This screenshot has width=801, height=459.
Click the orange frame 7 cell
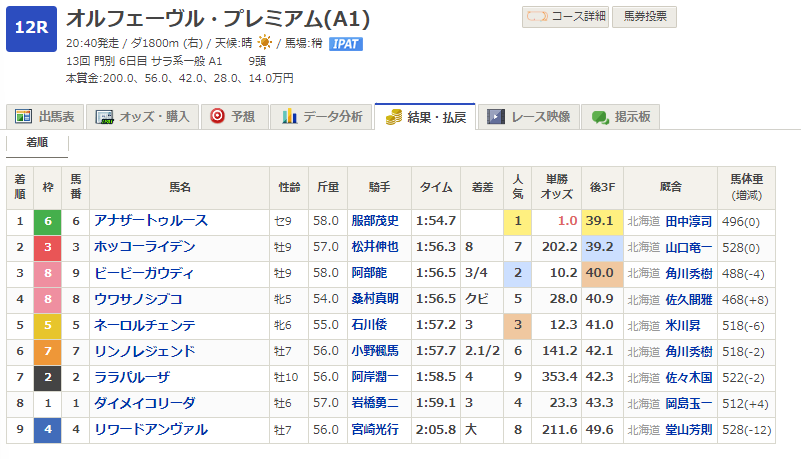(48, 352)
